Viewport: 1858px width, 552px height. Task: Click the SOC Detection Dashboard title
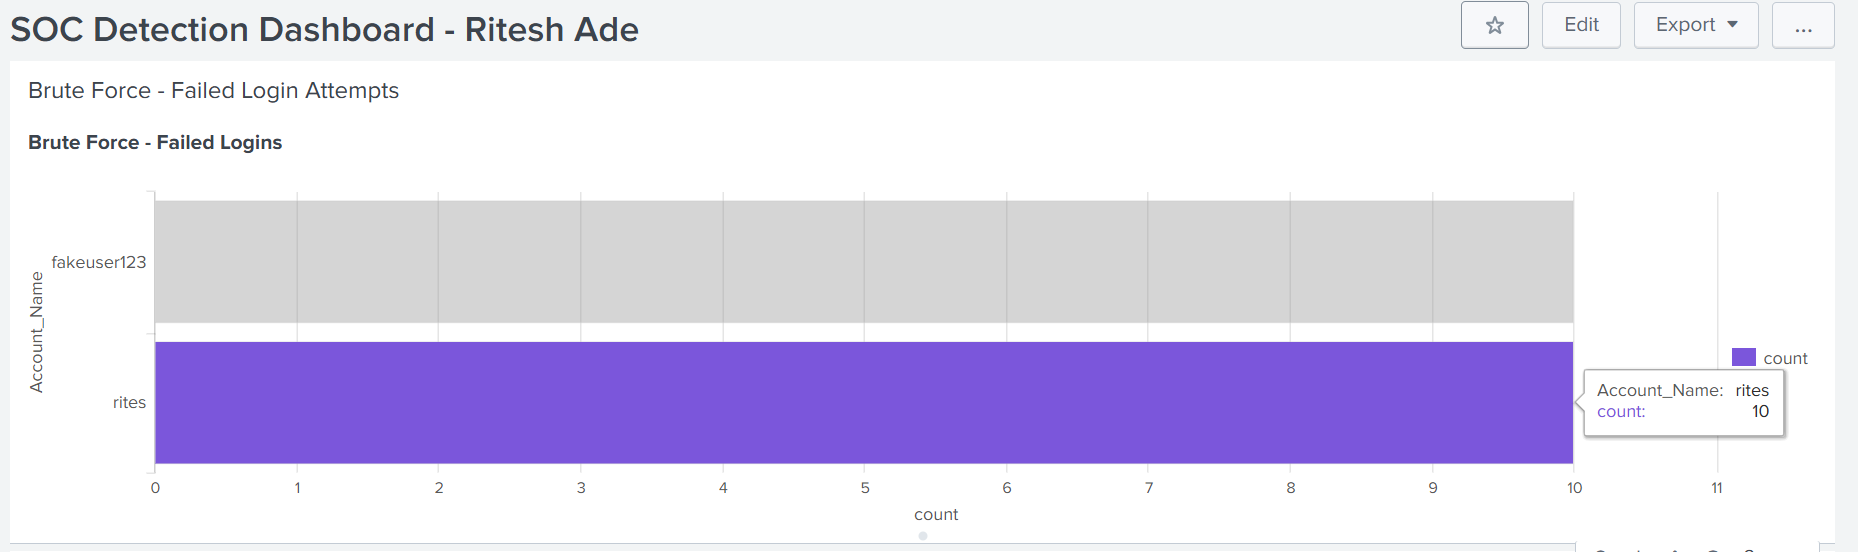point(324,30)
